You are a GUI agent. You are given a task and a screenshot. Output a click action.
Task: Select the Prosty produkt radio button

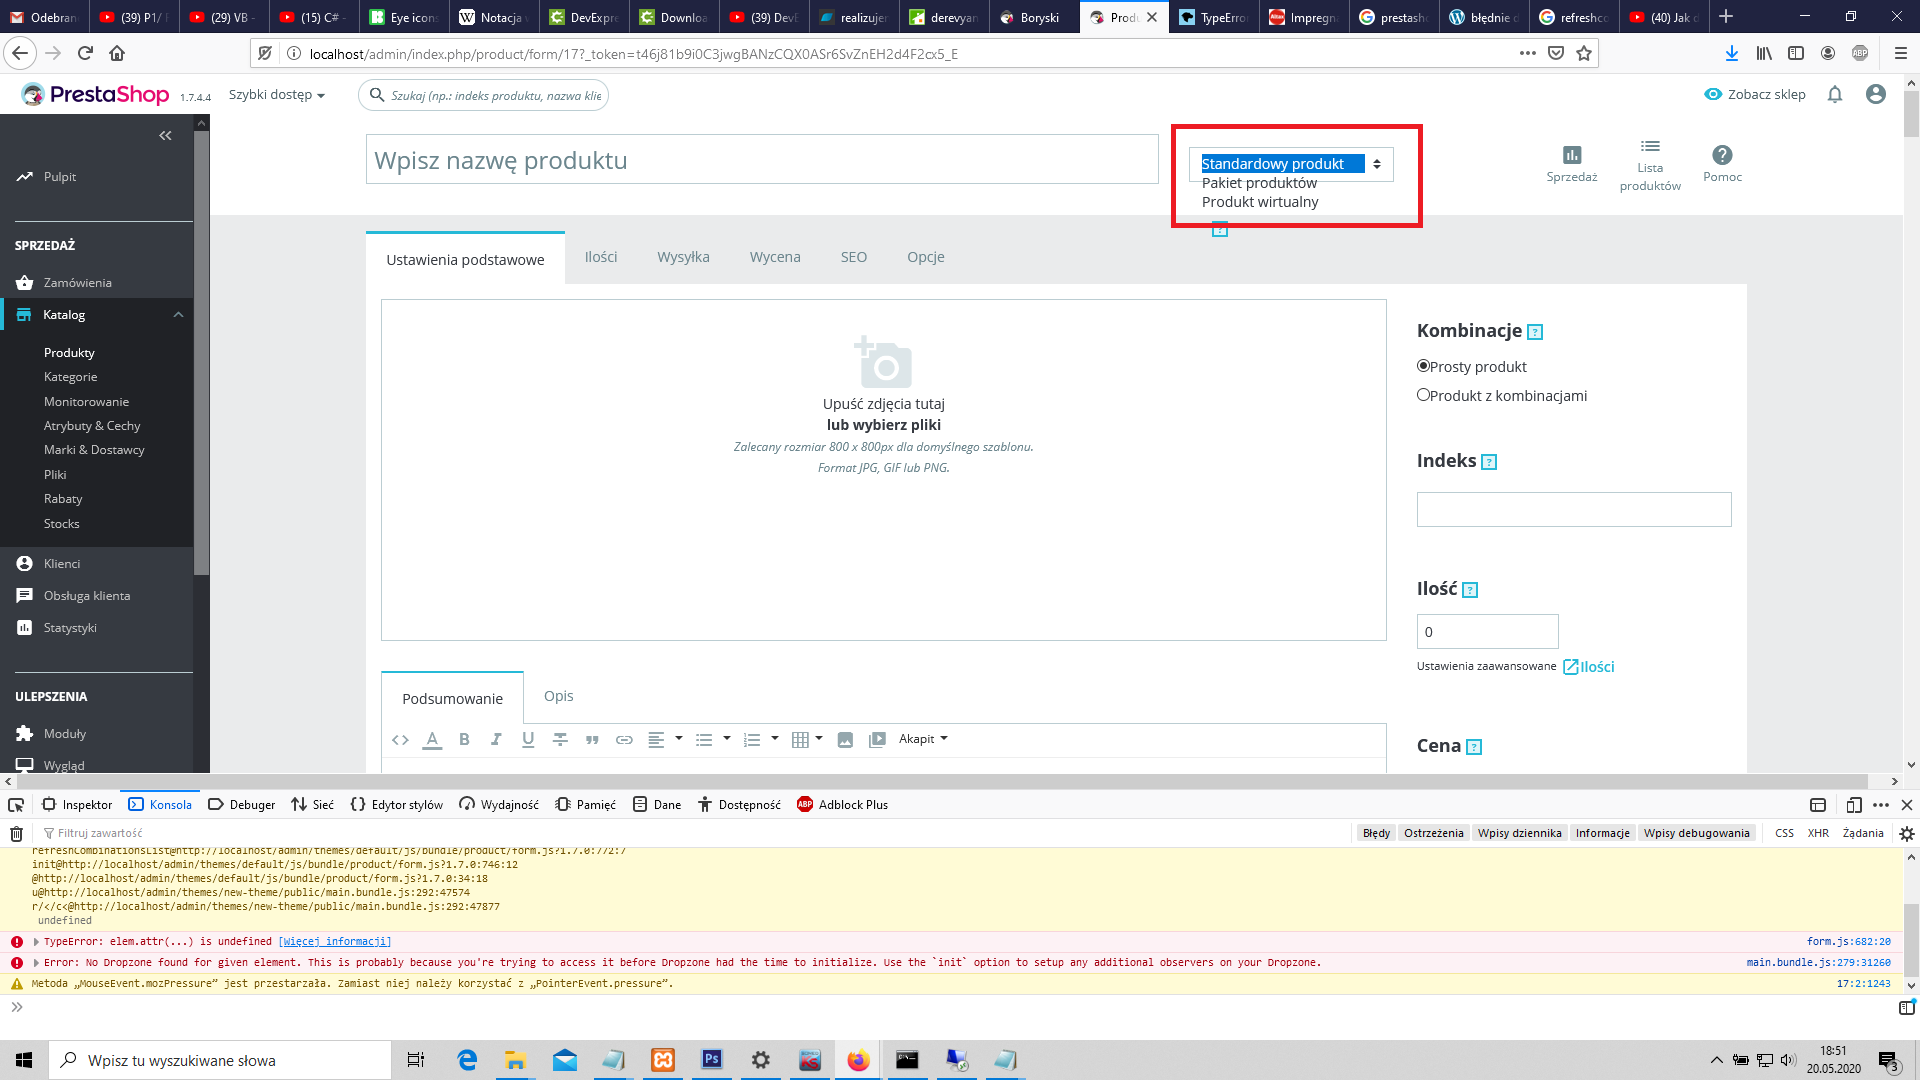pyautogui.click(x=1423, y=366)
